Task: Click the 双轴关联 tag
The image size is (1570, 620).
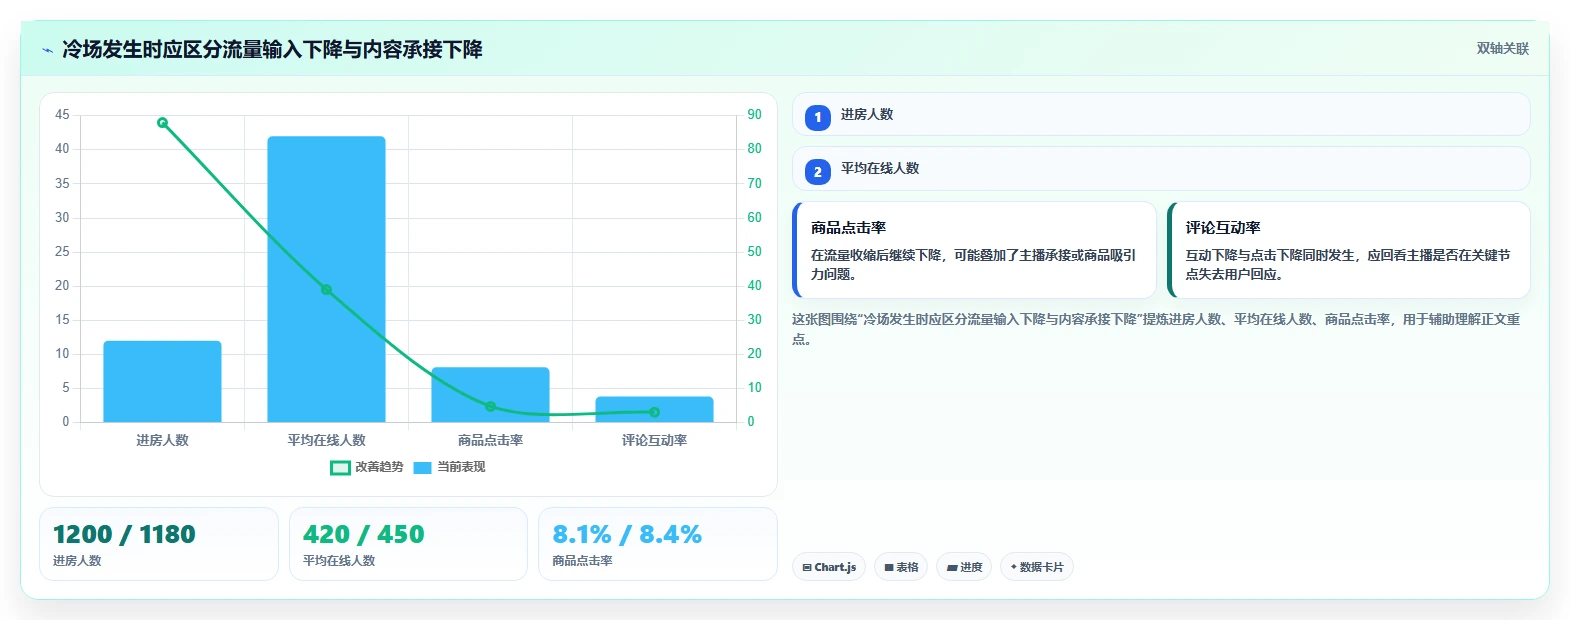Action: point(1502,48)
